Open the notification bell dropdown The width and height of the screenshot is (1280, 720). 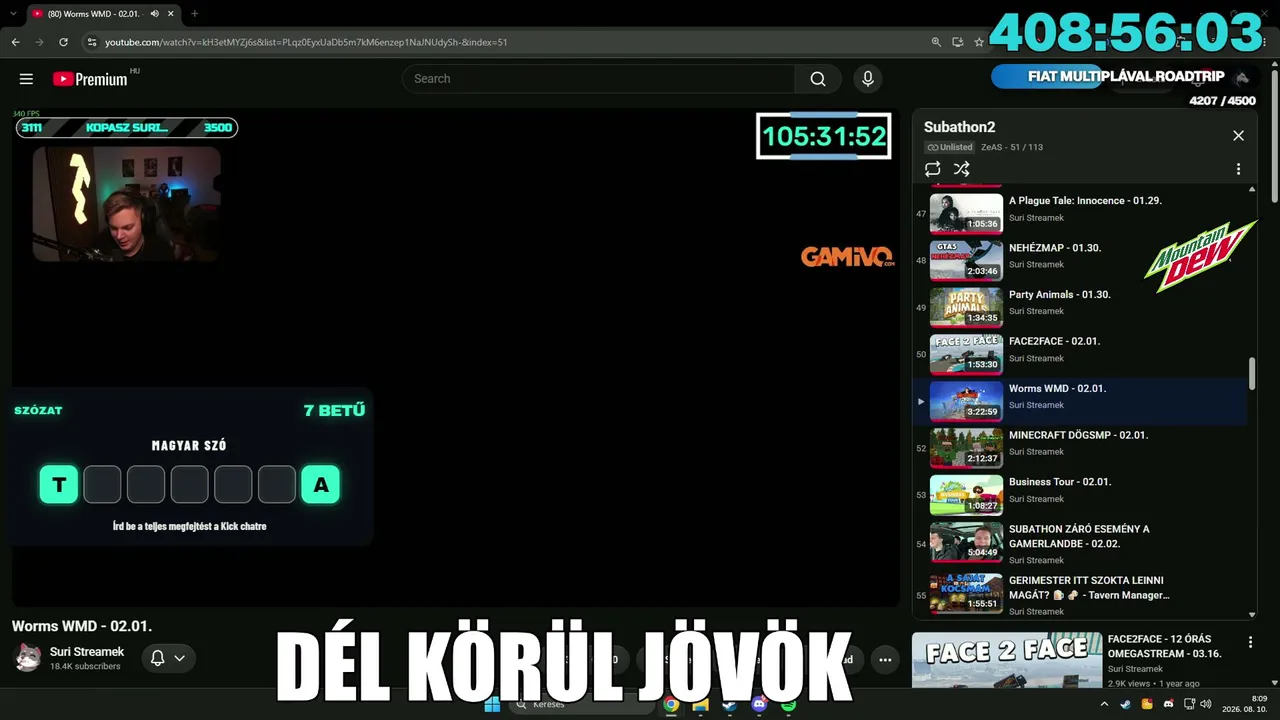pos(167,658)
